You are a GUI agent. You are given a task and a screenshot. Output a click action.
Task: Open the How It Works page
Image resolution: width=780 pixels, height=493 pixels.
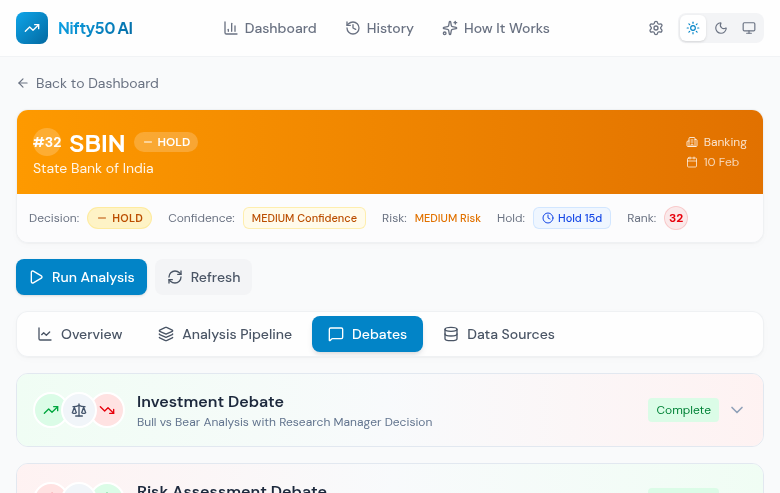click(x=496, y=28)
